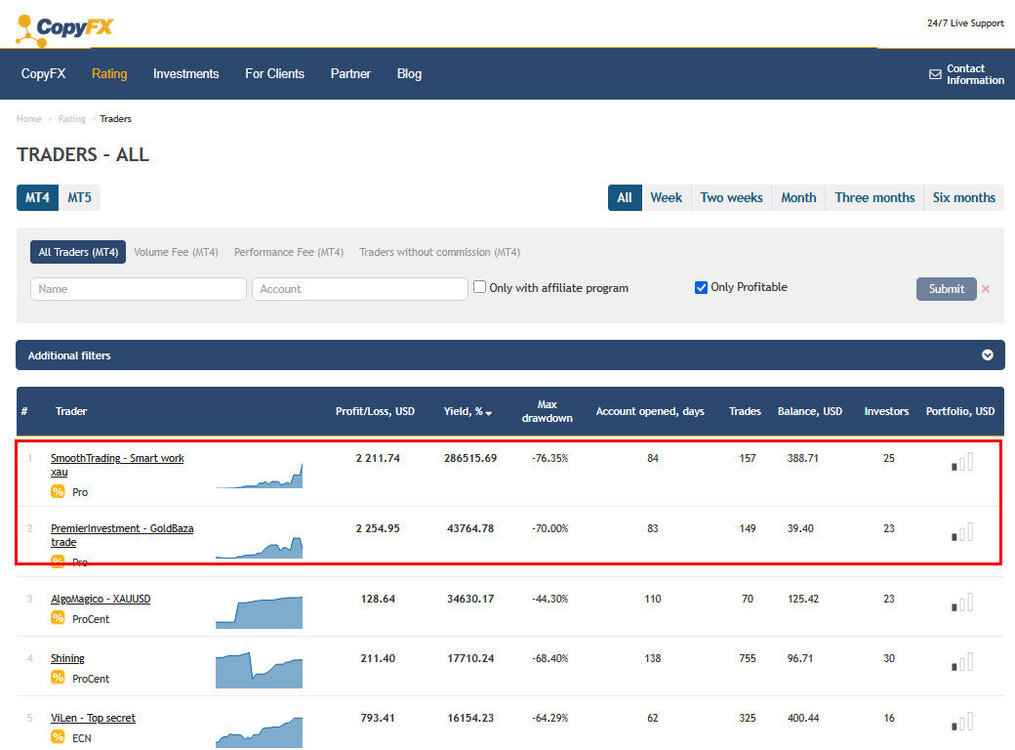Select the Month period tab
Screen dimensions: 1015x750
point(799,197)
